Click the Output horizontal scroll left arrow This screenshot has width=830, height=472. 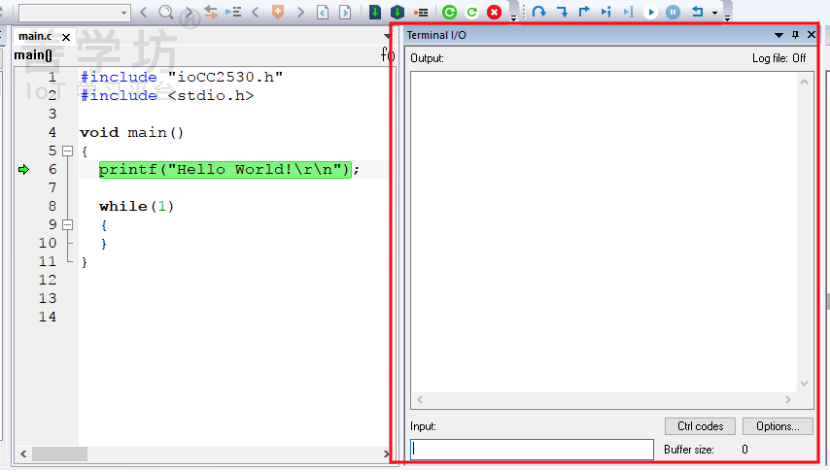pos(420,400)
